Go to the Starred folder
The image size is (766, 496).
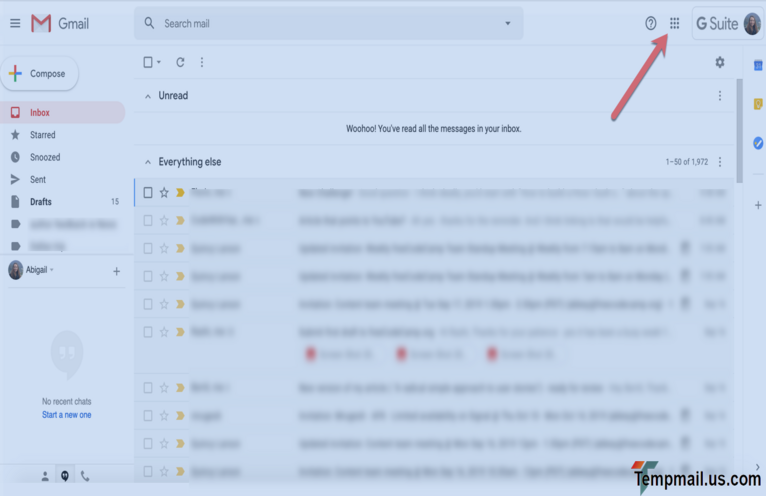click(42, 135)
